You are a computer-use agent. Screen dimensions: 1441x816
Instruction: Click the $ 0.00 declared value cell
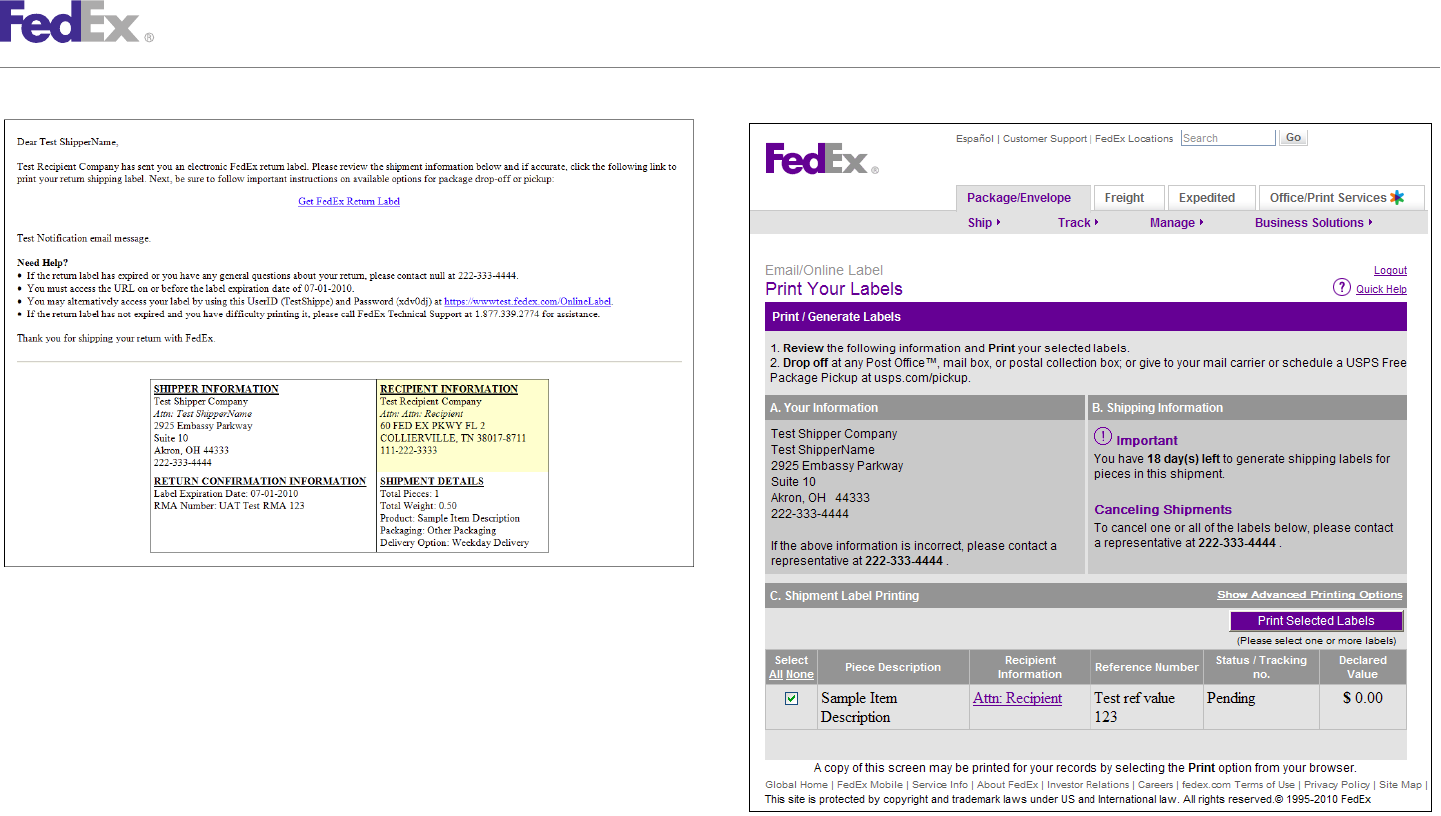point(1363,707)
